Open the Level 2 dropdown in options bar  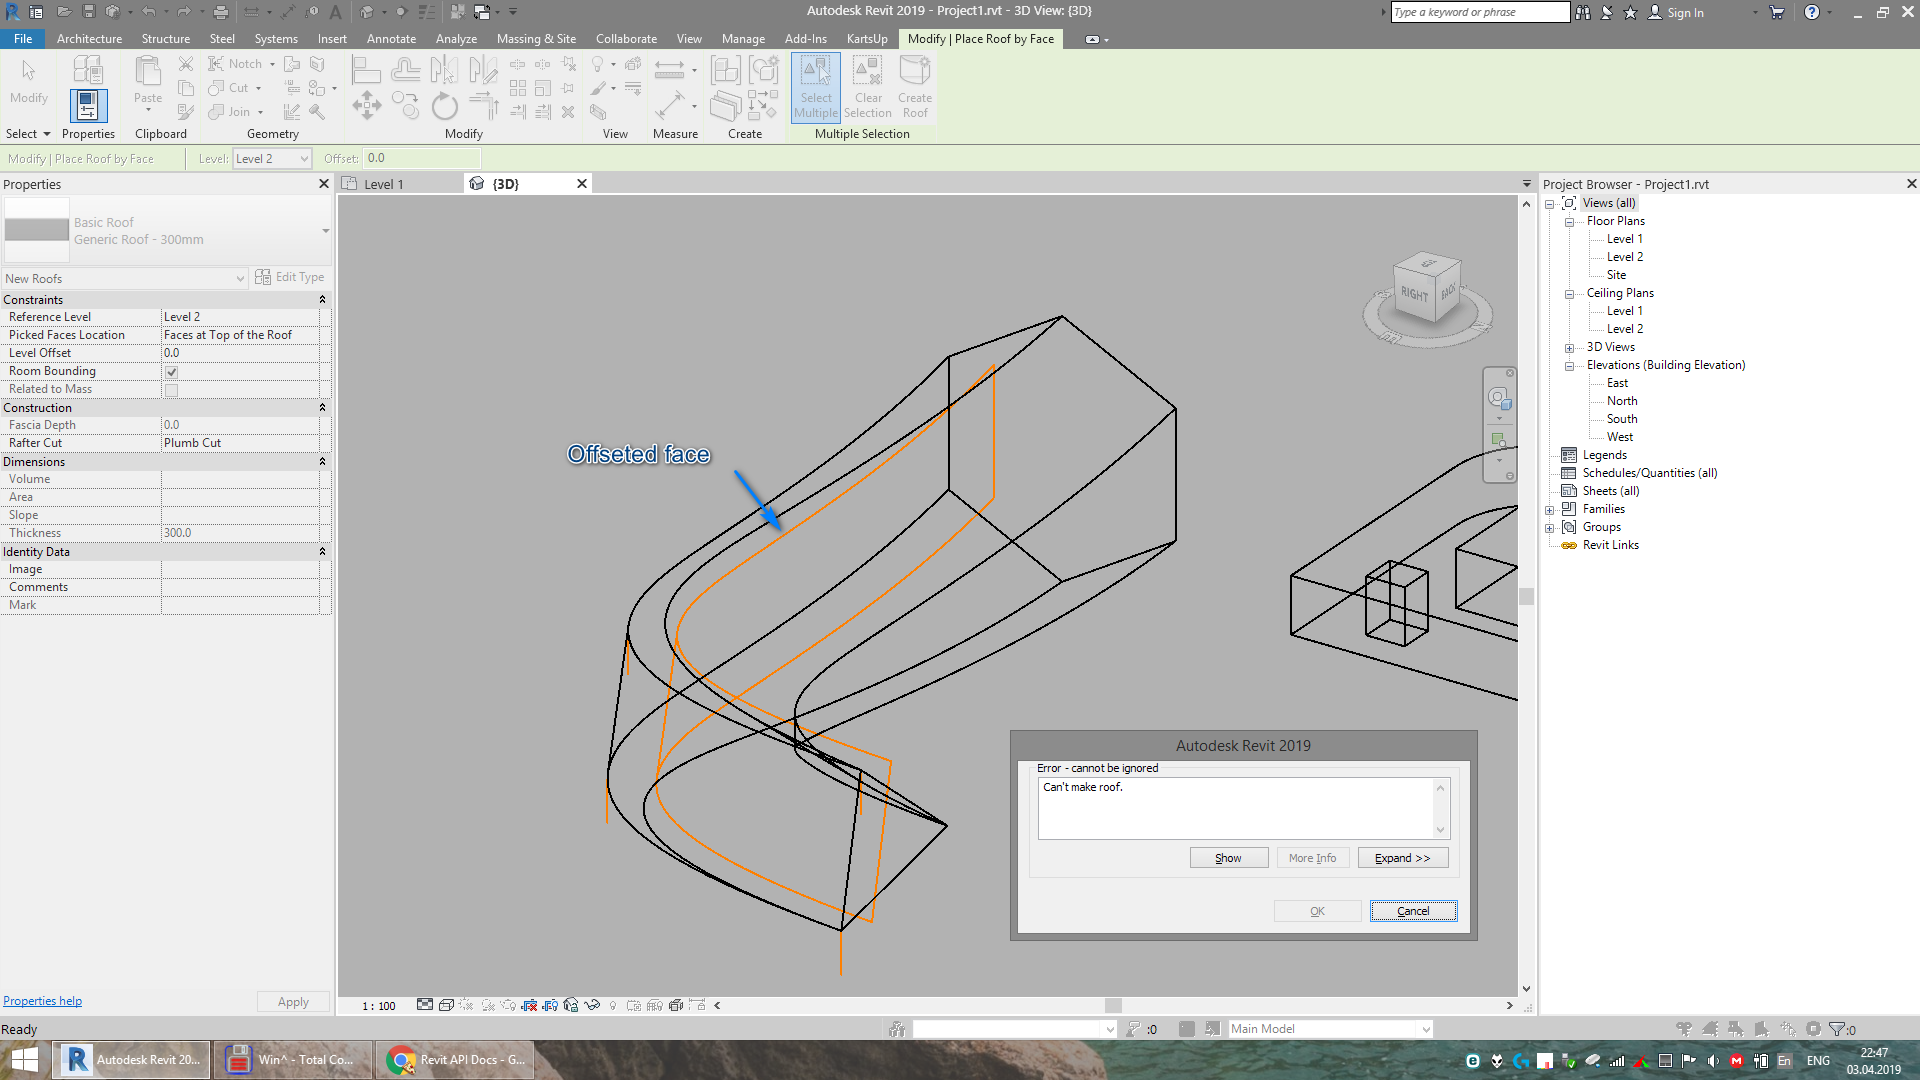point(272,159)
